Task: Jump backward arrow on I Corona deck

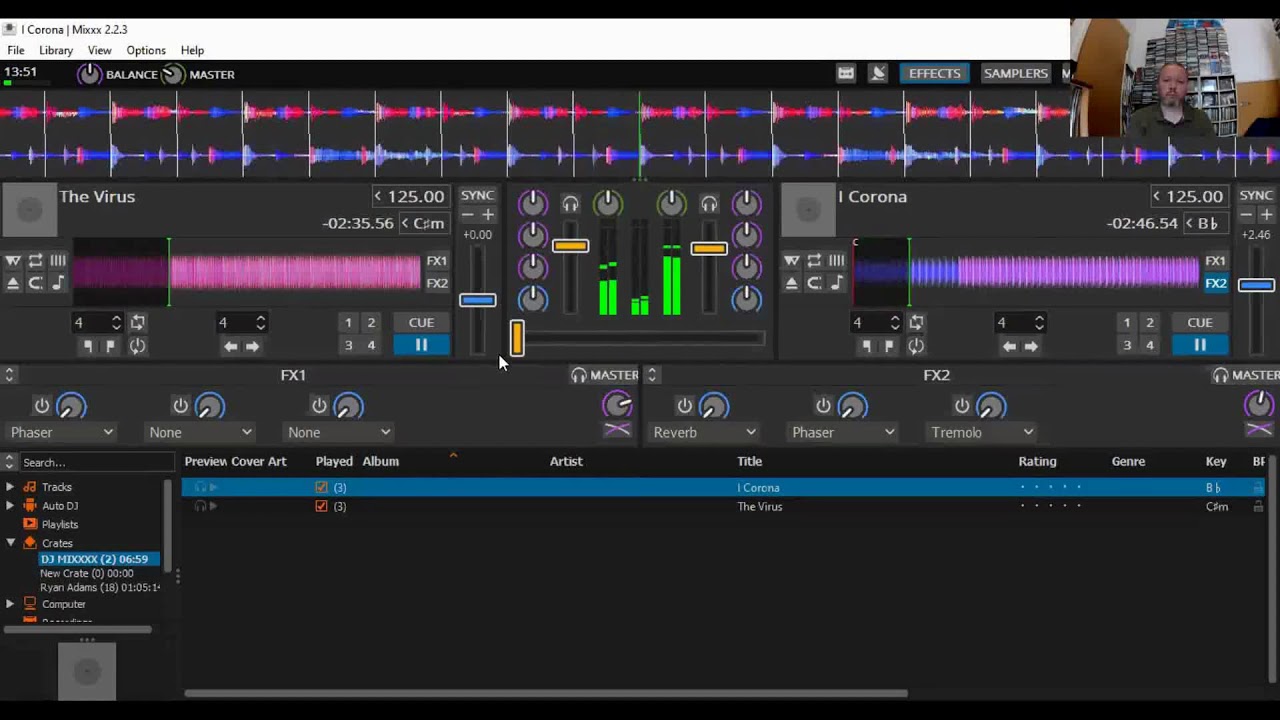Action: (x=1010, y=346)
